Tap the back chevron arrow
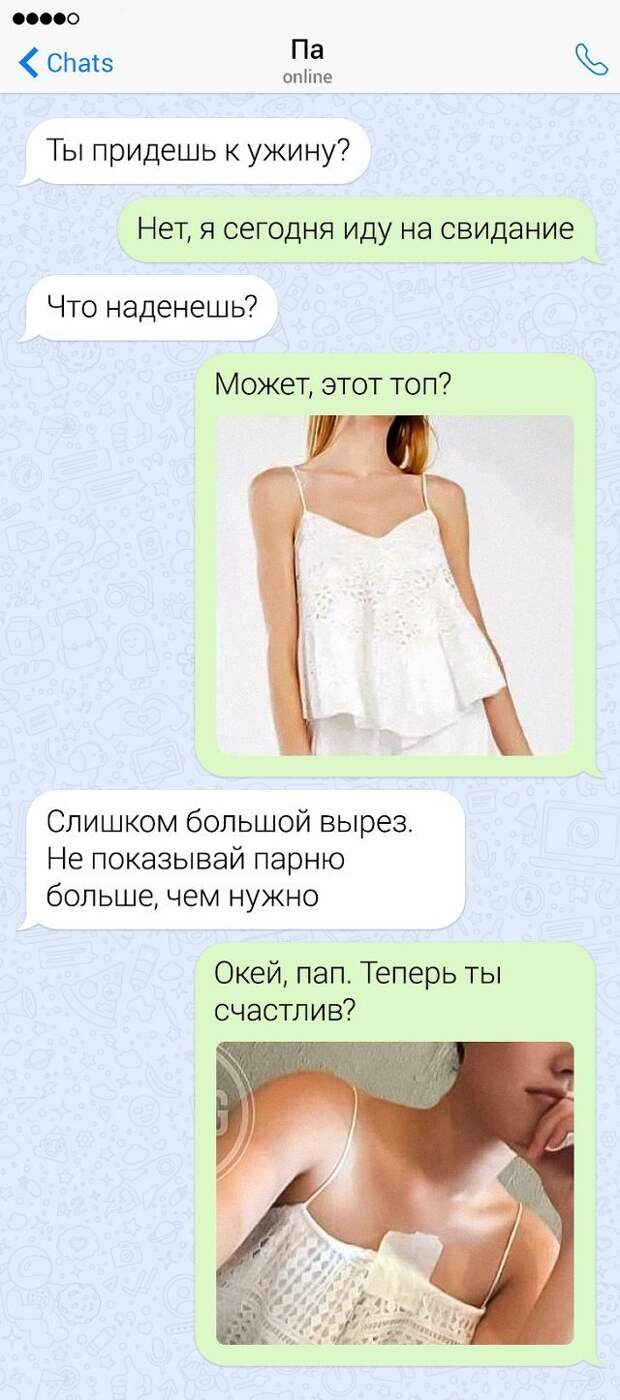 tap(28, 62)
